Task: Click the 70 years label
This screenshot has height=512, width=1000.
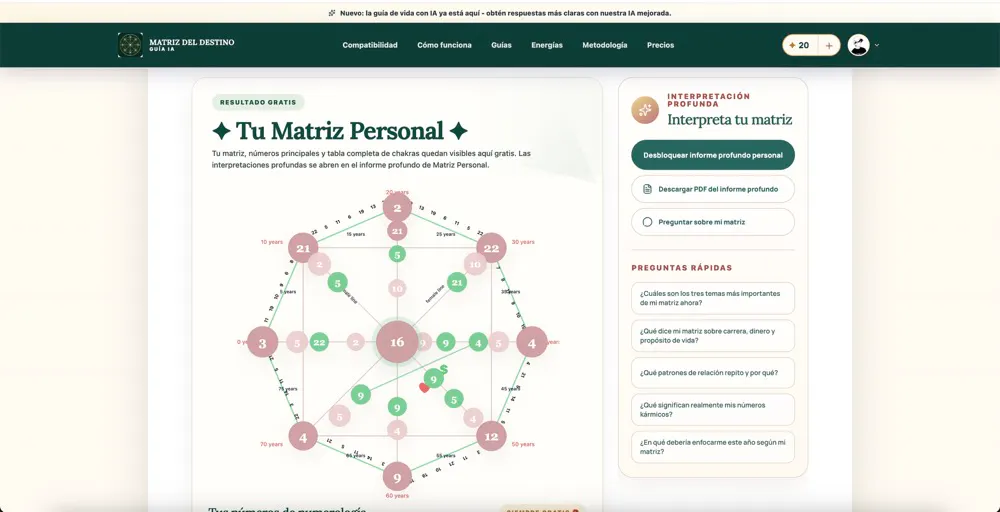Action: click(x=271, y=444)
